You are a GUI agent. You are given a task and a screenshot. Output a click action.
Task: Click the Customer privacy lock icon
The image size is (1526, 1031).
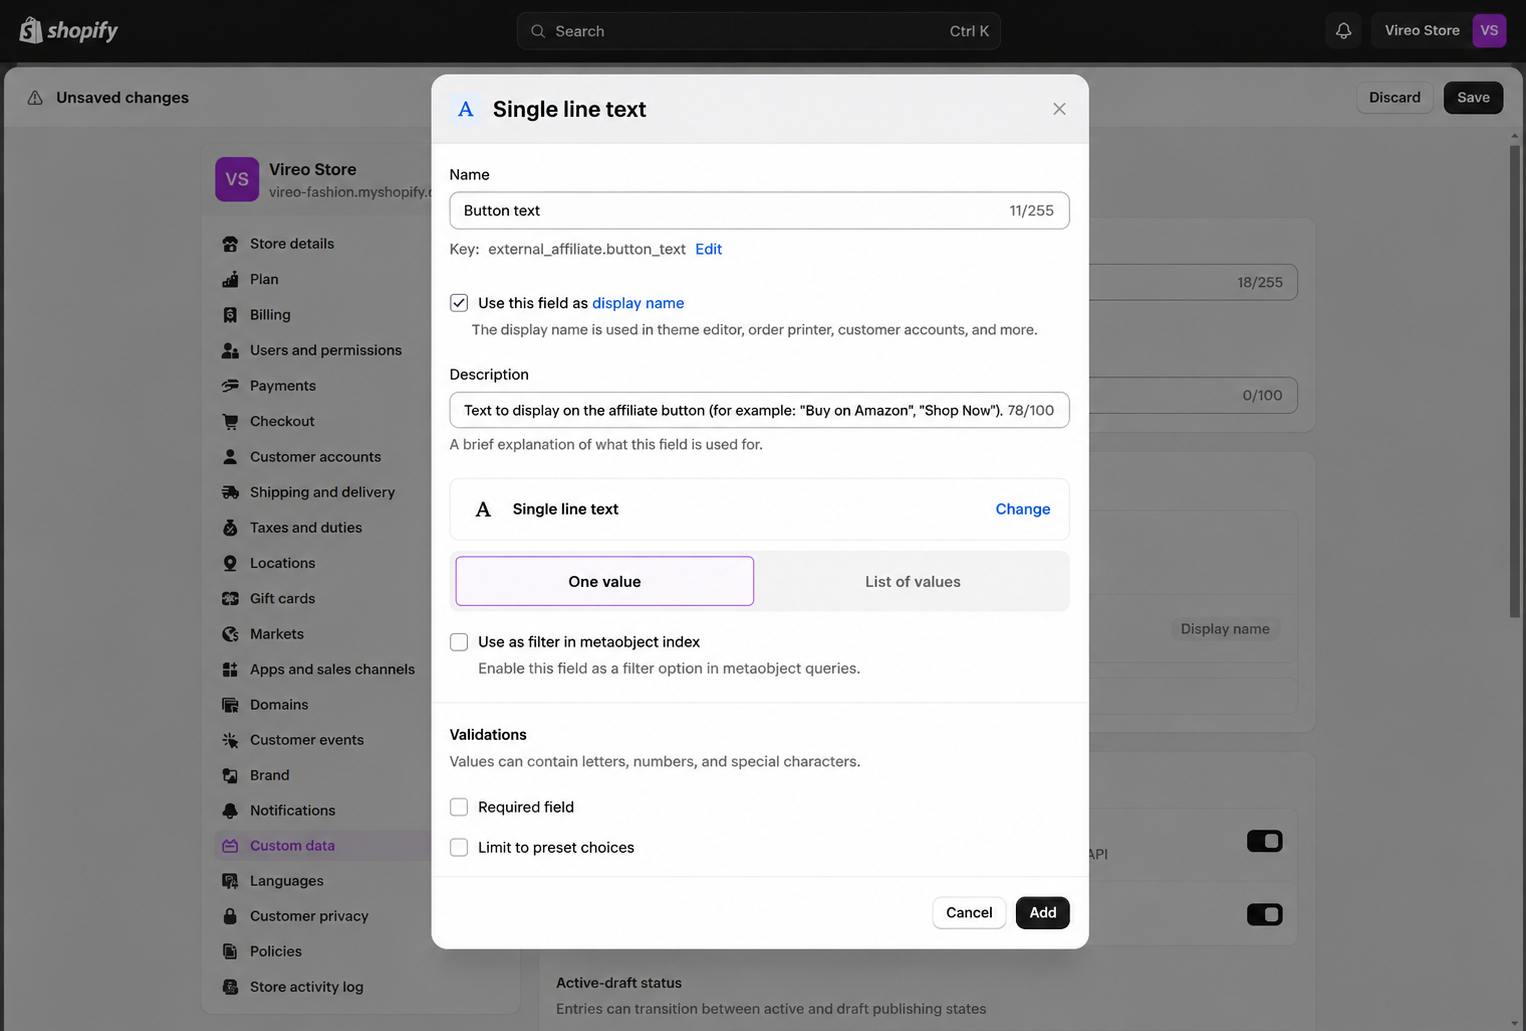[x=230, y=916]
